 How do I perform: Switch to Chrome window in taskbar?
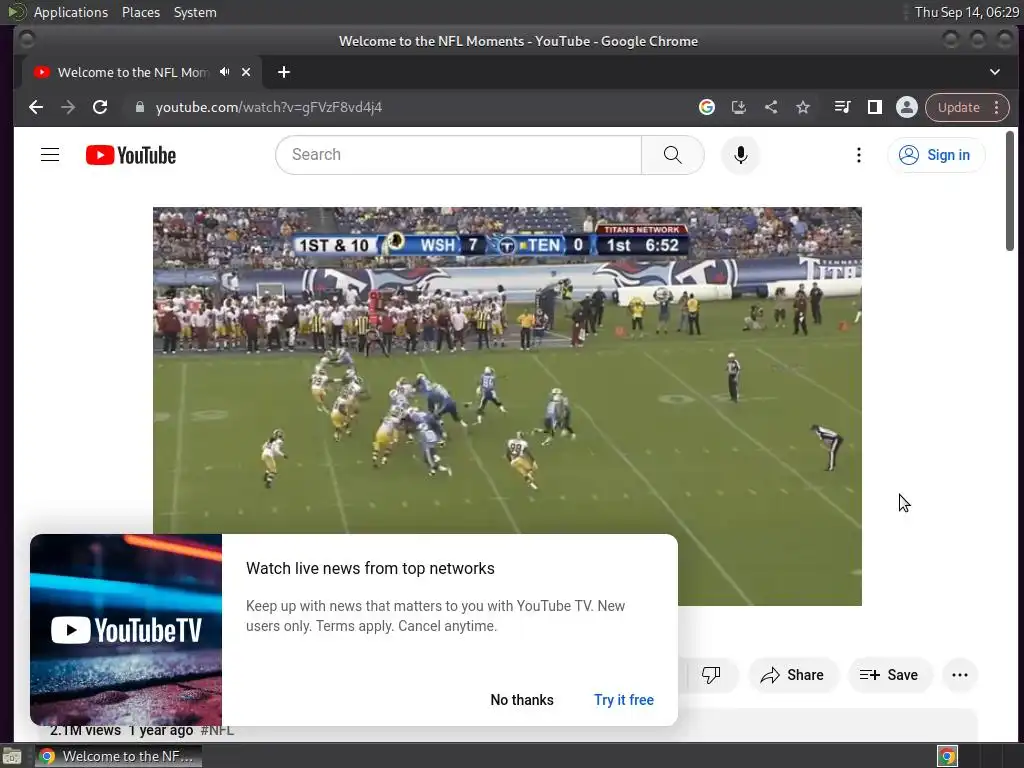(x=118, y=756)
